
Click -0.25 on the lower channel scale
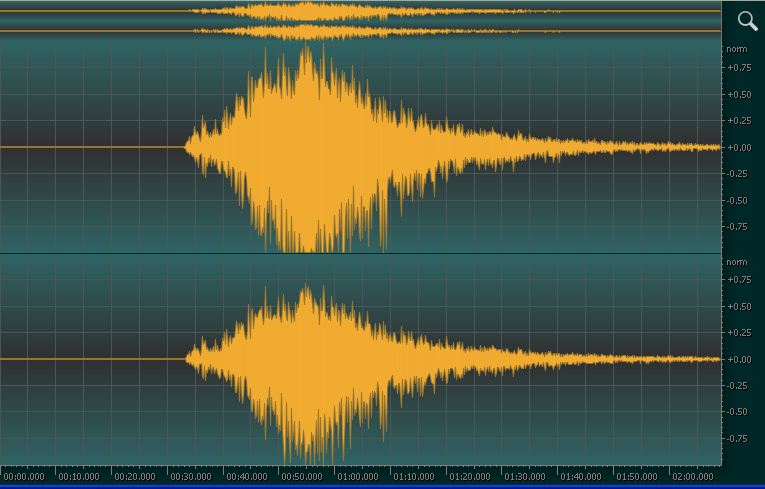737,386
